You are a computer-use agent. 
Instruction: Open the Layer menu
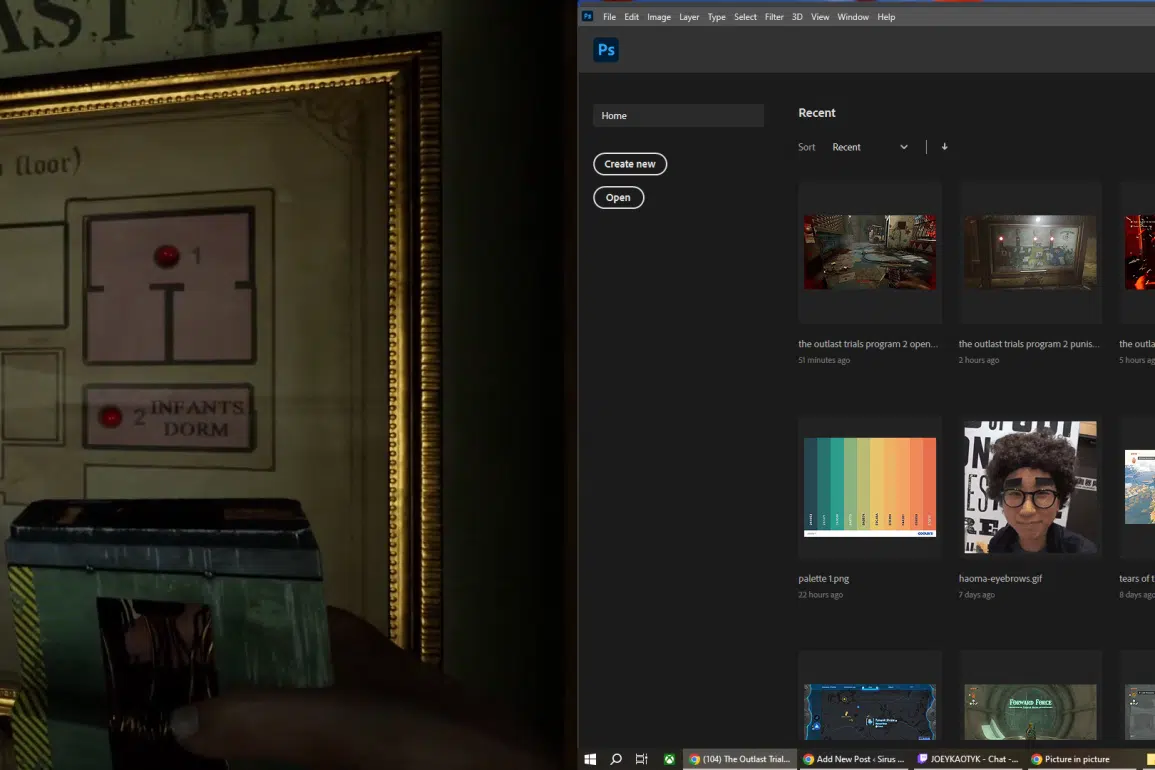[x=689, y=17]
